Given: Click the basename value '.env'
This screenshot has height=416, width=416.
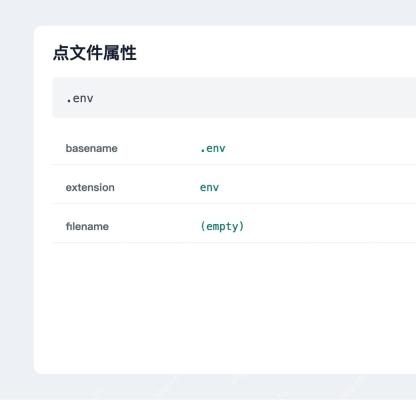Looking at the screenshot, I should point(213,148).
